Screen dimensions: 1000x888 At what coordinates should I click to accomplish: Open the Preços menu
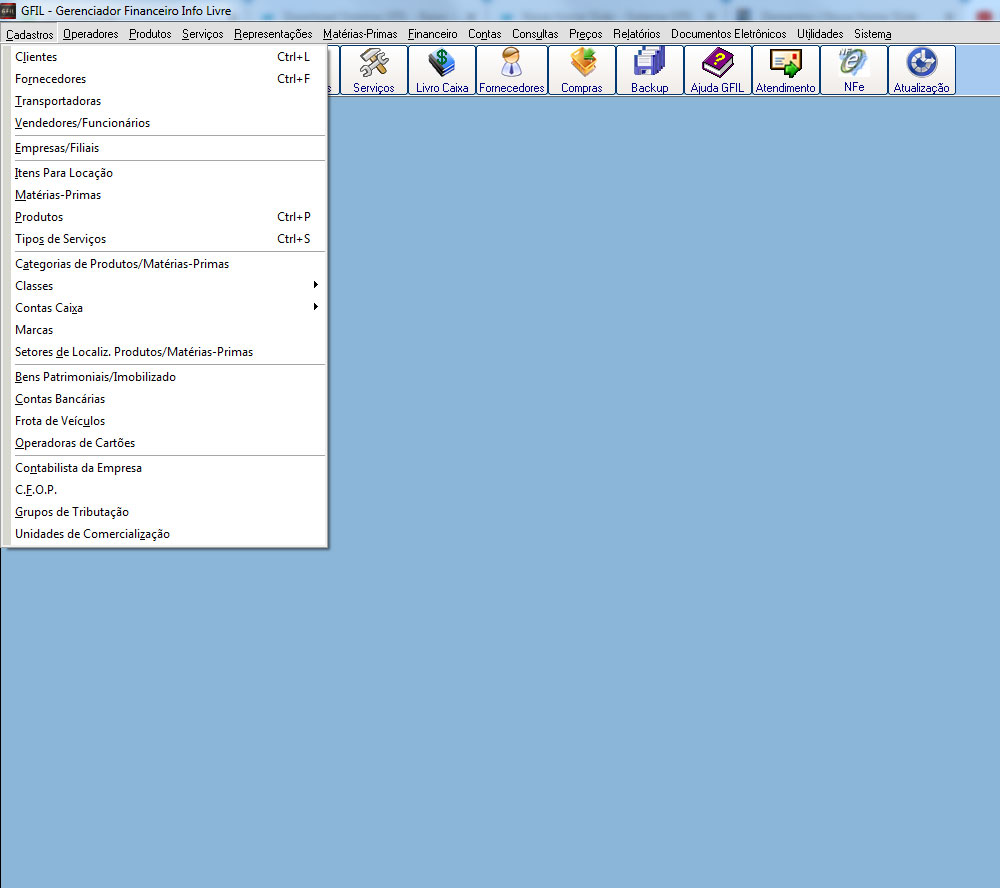click(585, 34)
